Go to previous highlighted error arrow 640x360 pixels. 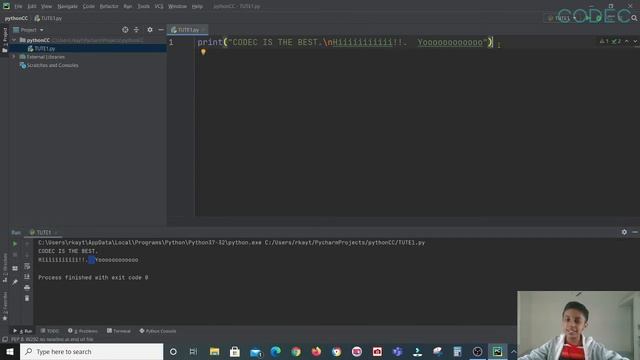point(627,41)
